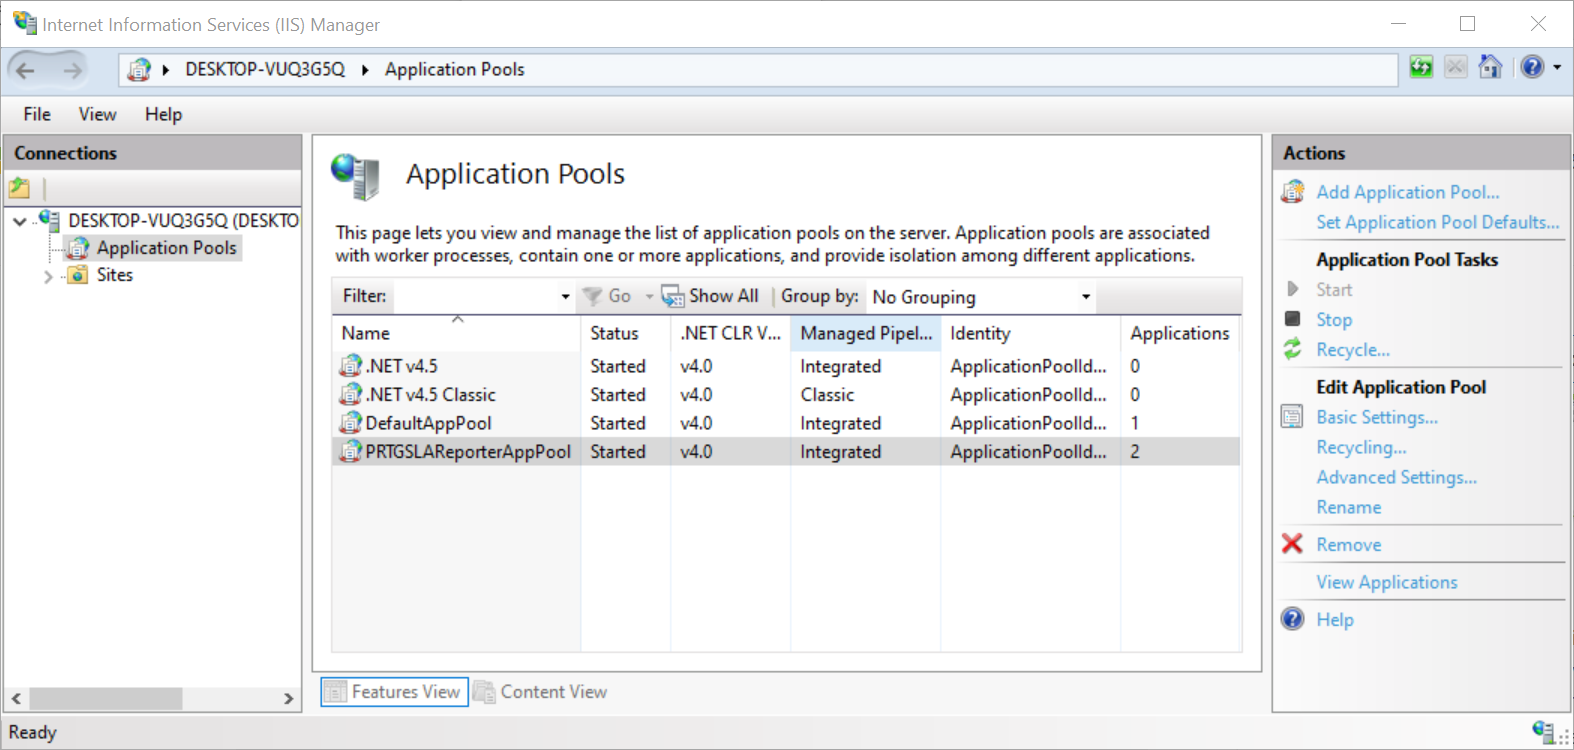Screen dimensions: 1574x750
Task: Click the server root icon in the address breadcrumb
Action: pos(139,69)
